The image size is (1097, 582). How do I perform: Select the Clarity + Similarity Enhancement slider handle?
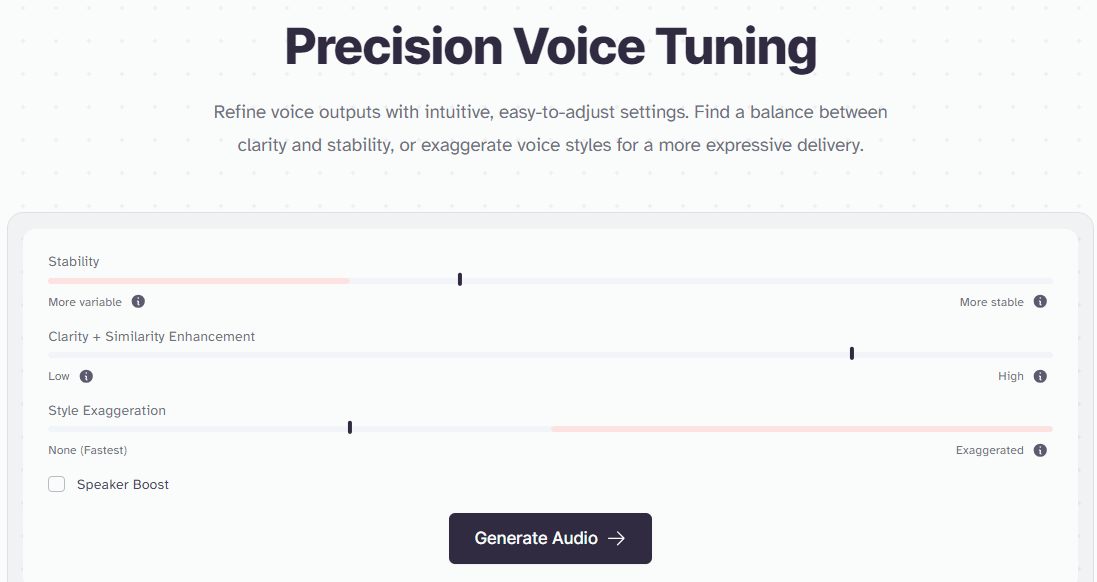(851, 353)
